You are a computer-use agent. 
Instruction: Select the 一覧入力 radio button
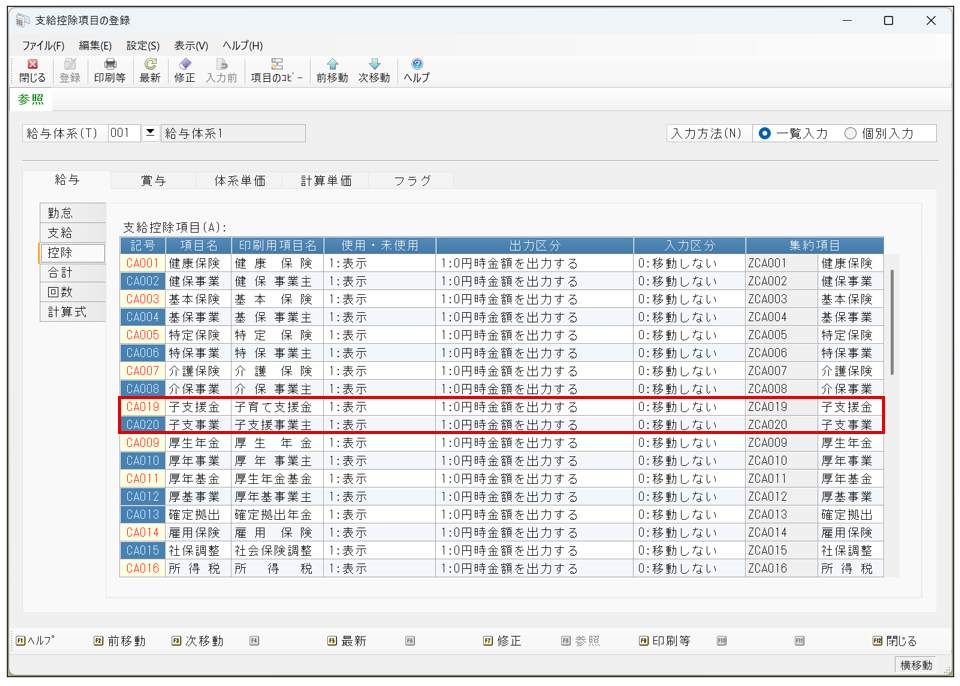pos(765,134)
